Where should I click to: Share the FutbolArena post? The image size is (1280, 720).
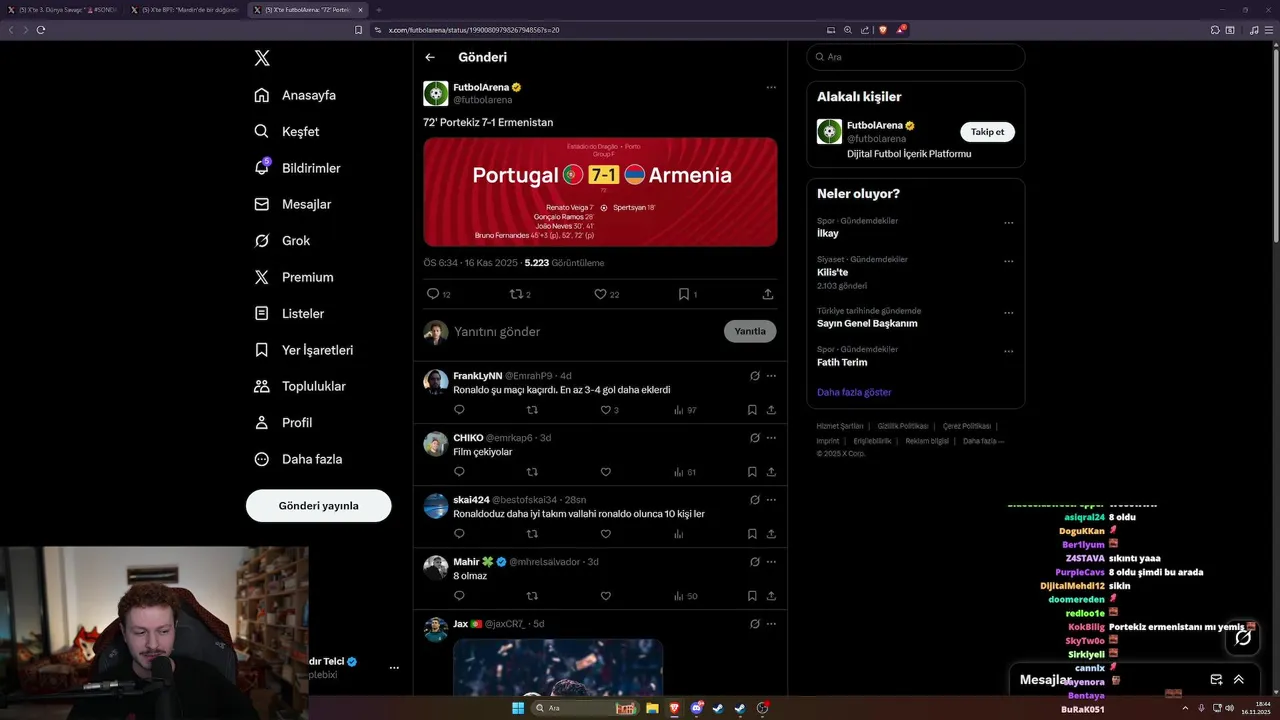click(767, 294)
